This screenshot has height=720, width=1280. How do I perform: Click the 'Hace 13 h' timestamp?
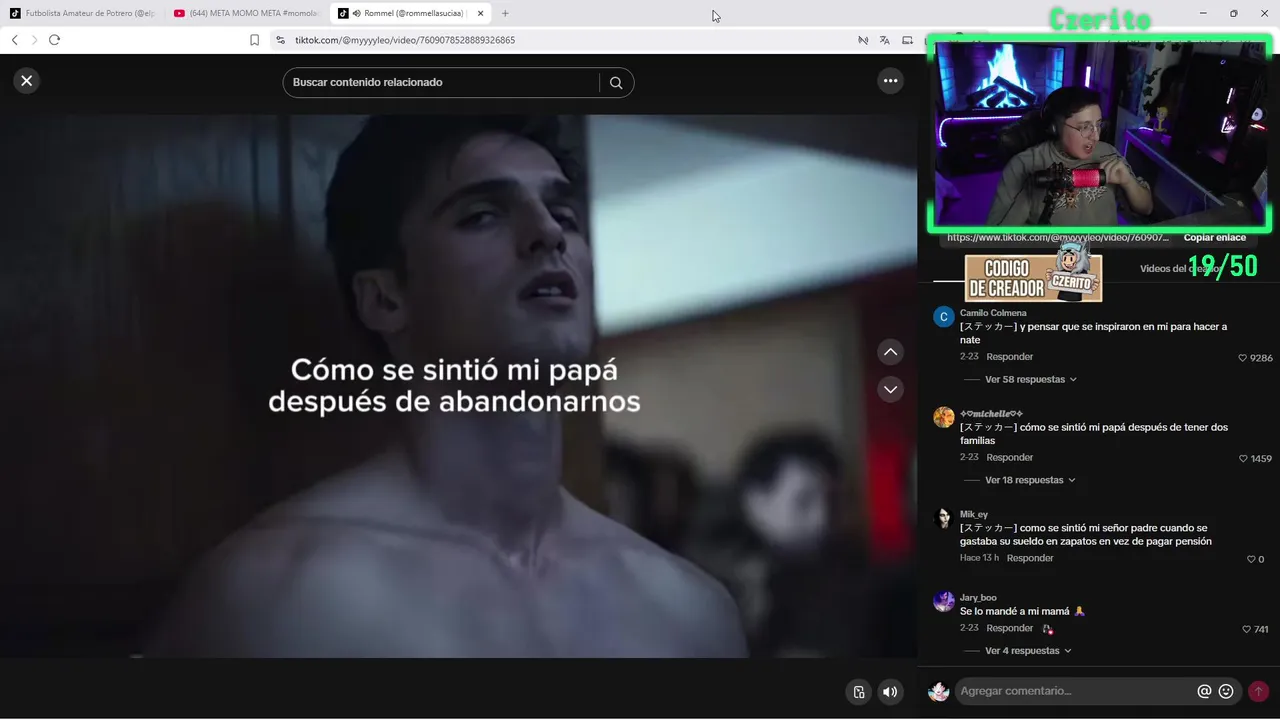coord(980,558)
